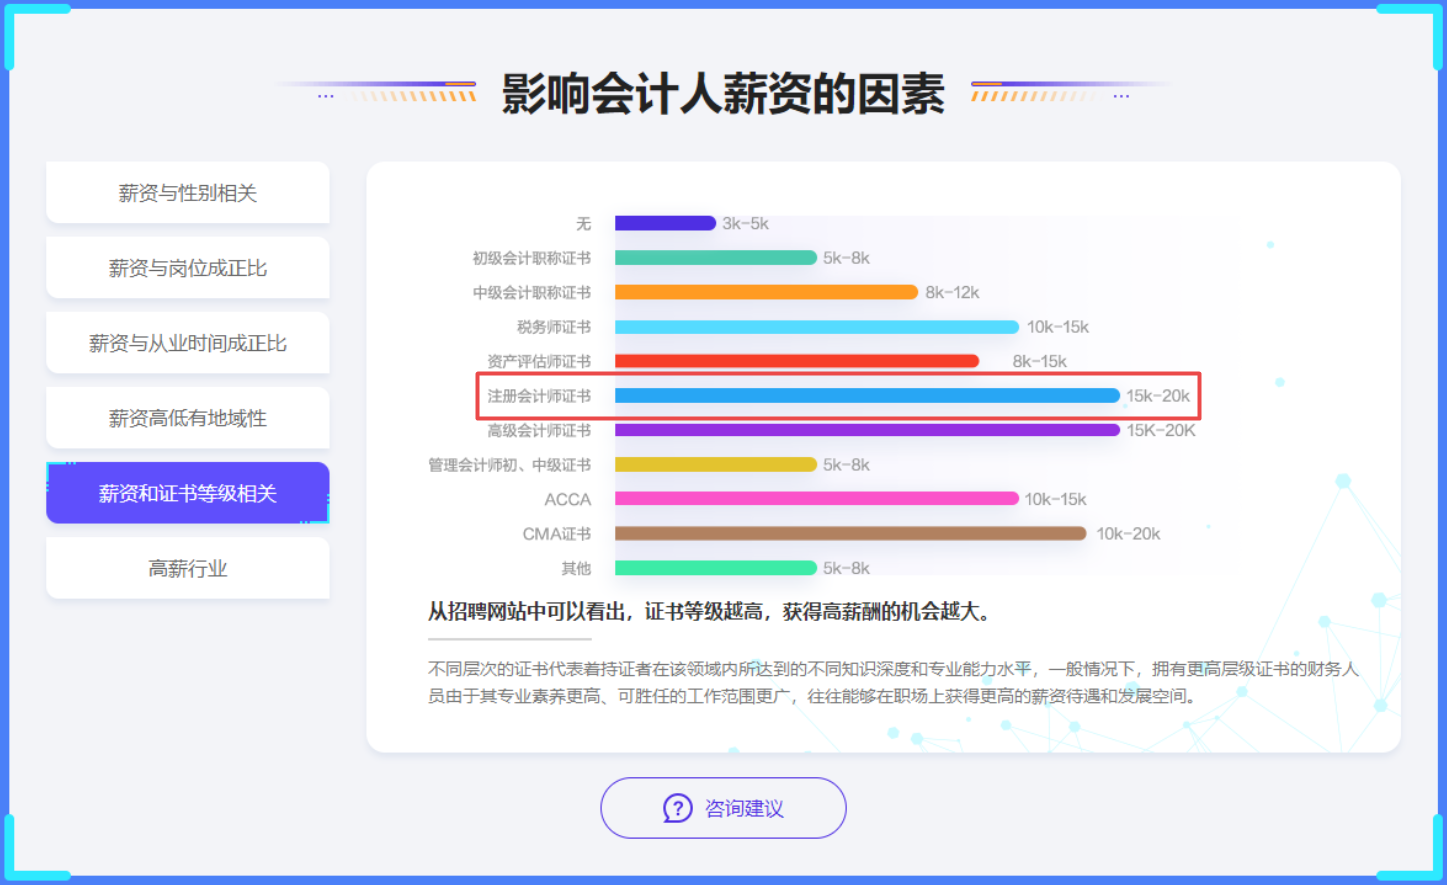Select the teal 初级会计职称证书 bar

pyautogui.click(x=716, y=258)
